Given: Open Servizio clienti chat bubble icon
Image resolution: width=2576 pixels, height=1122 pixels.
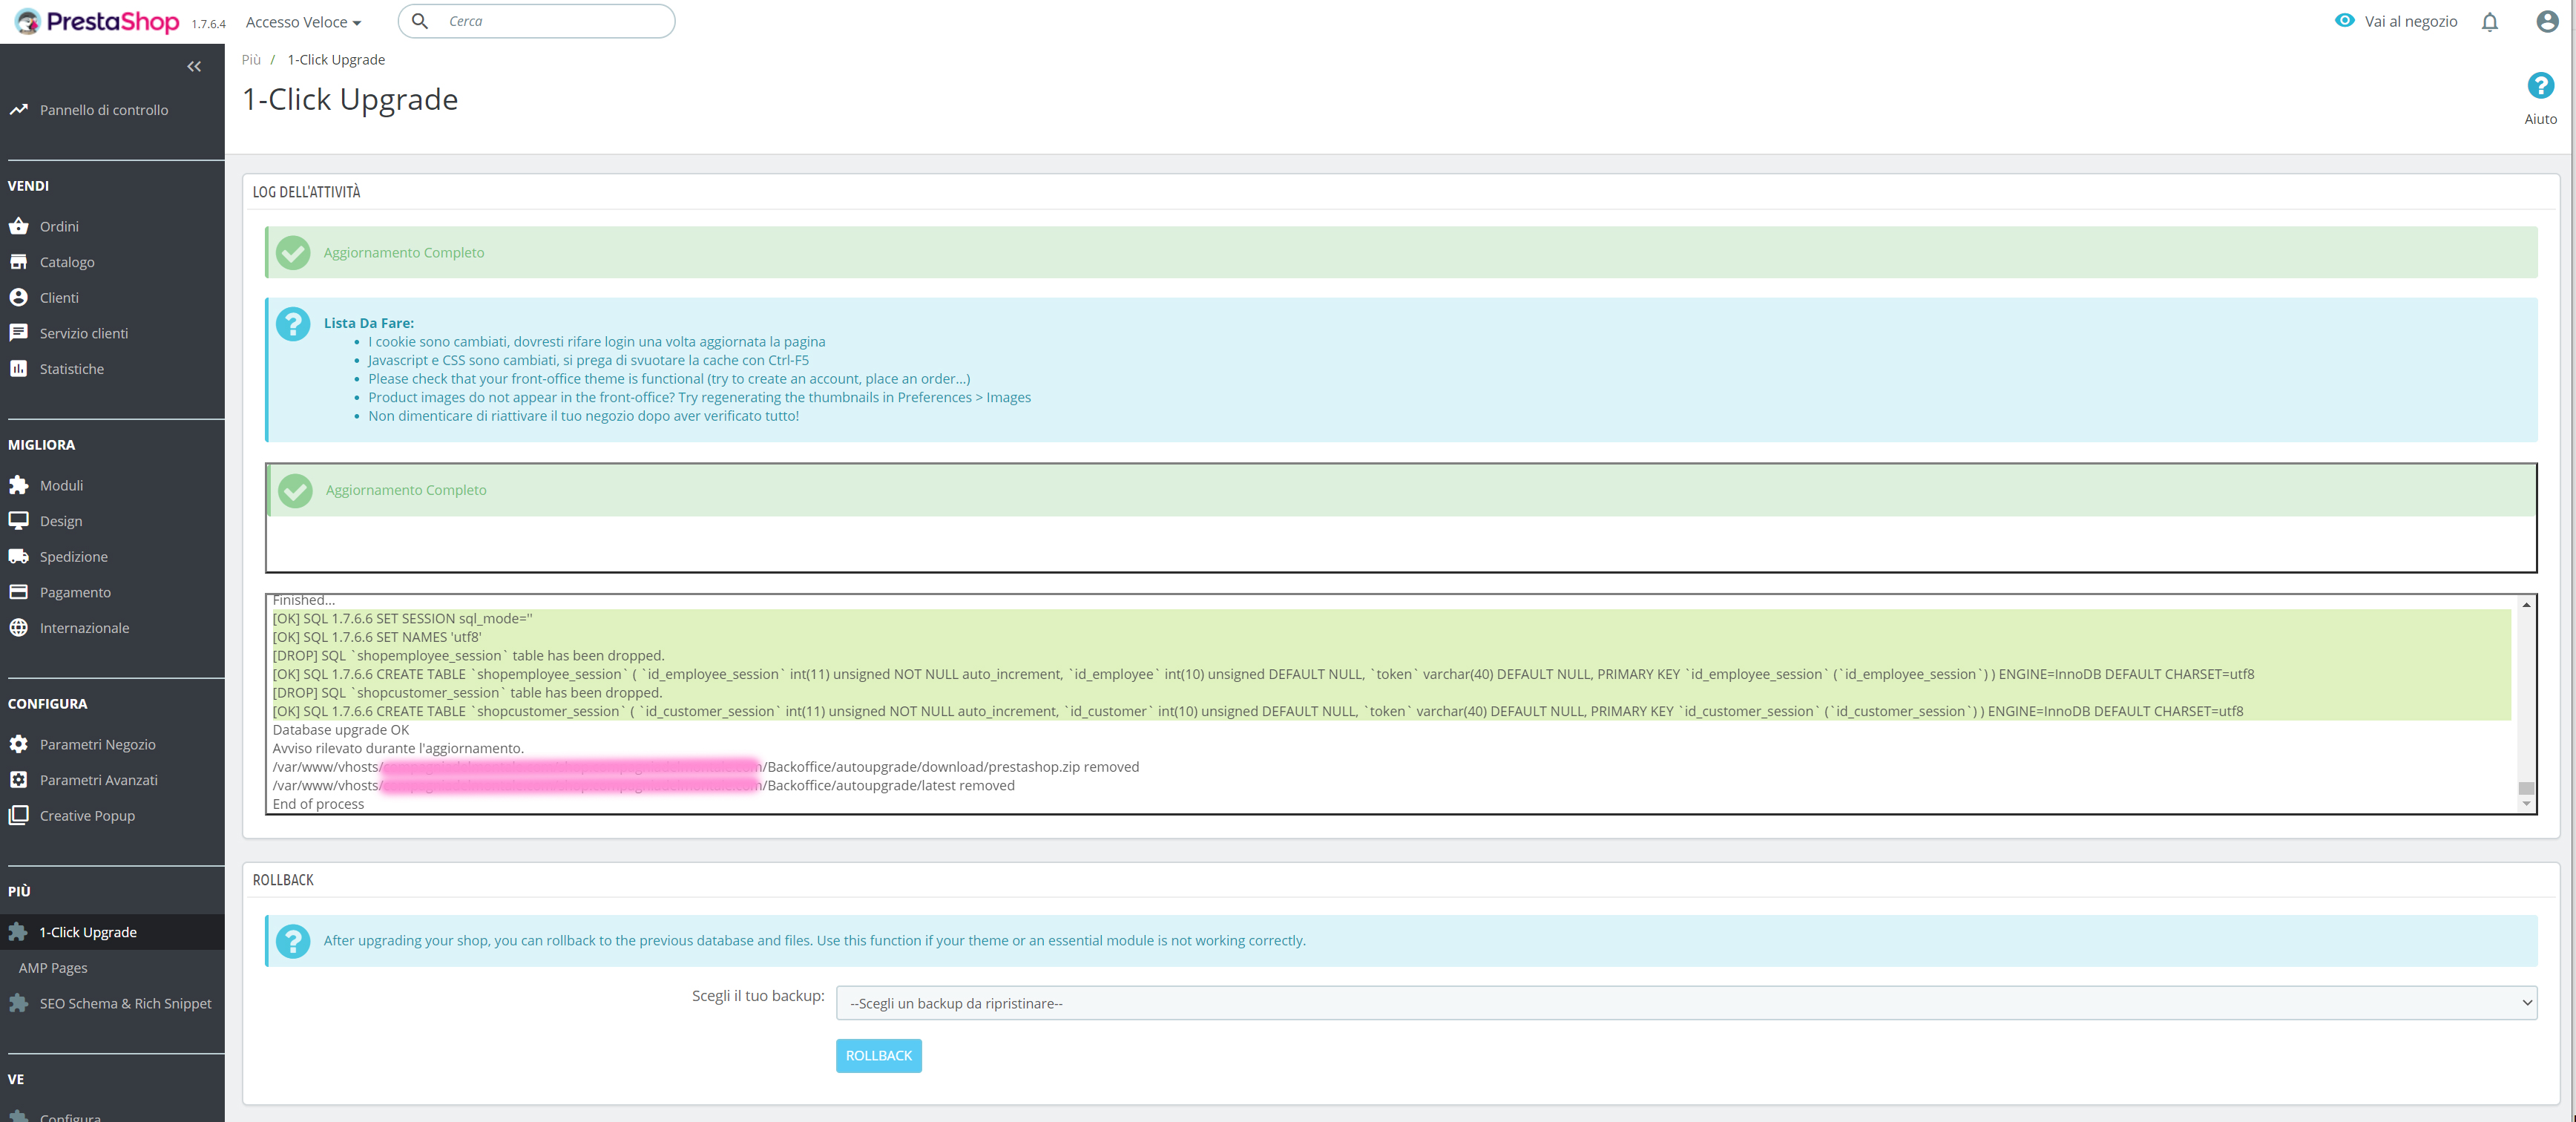Looking at the screenshot, I should click(x=21, y=332).
